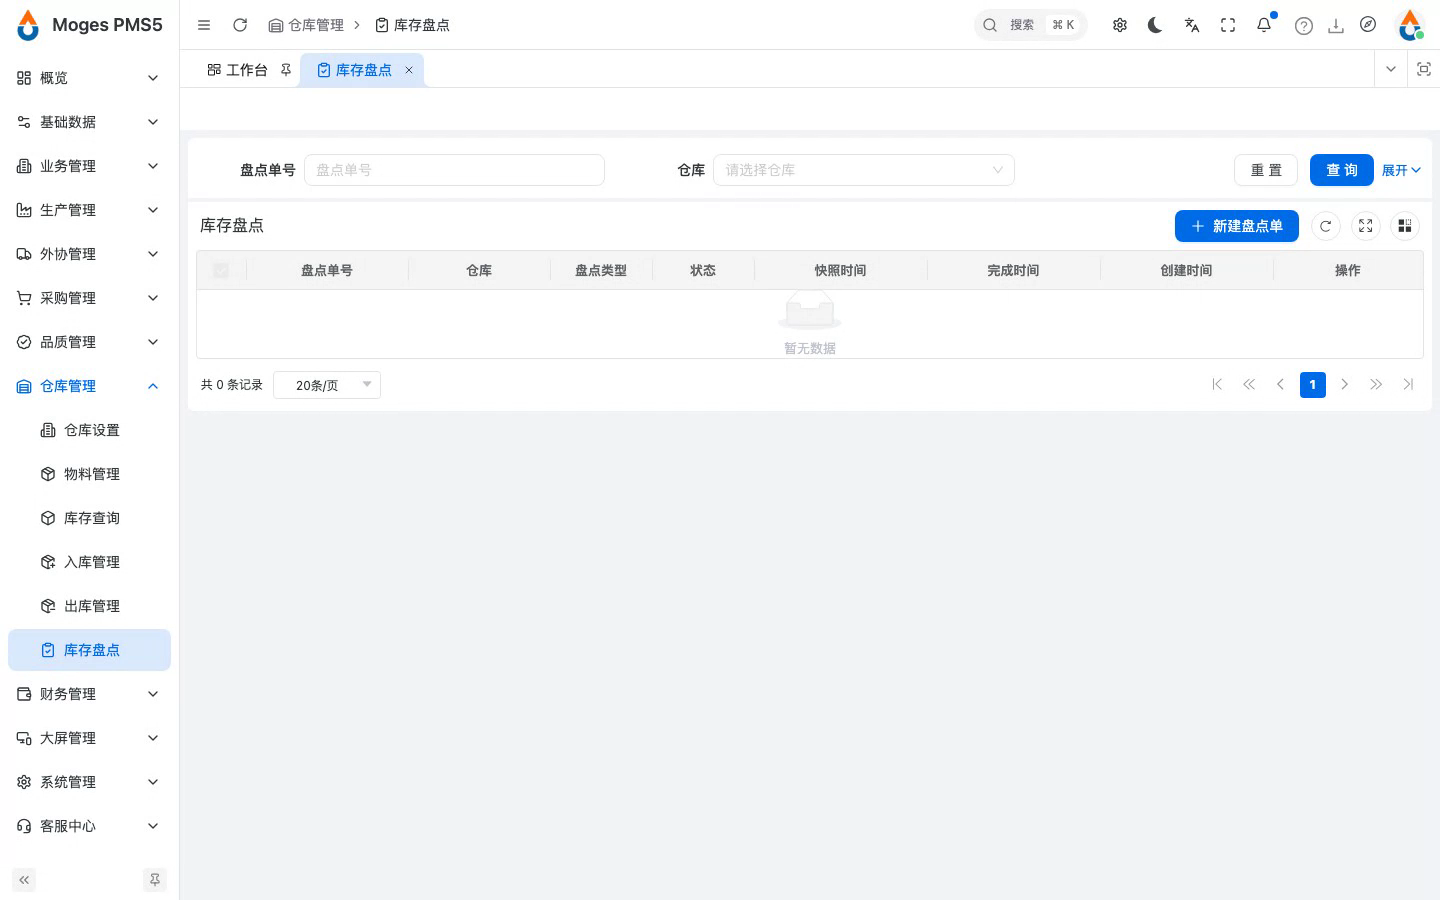Open 入库管理 in sidebar
1440x900 pixels.
tap(89, 562)
